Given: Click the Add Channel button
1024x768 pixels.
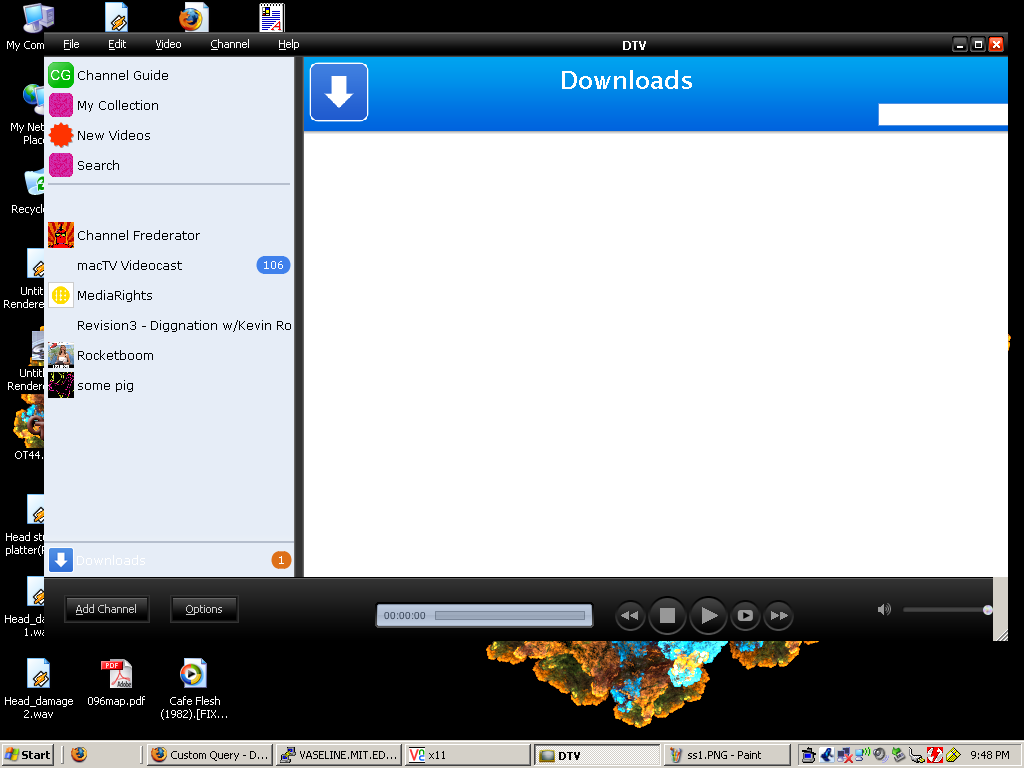Looking at the screenshot, I should pos(106,609).
